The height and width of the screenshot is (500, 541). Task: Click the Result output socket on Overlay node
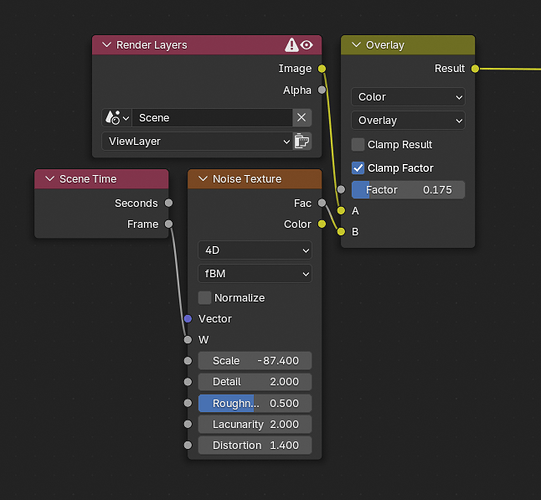pyautogui.click(x=475, y=69)
